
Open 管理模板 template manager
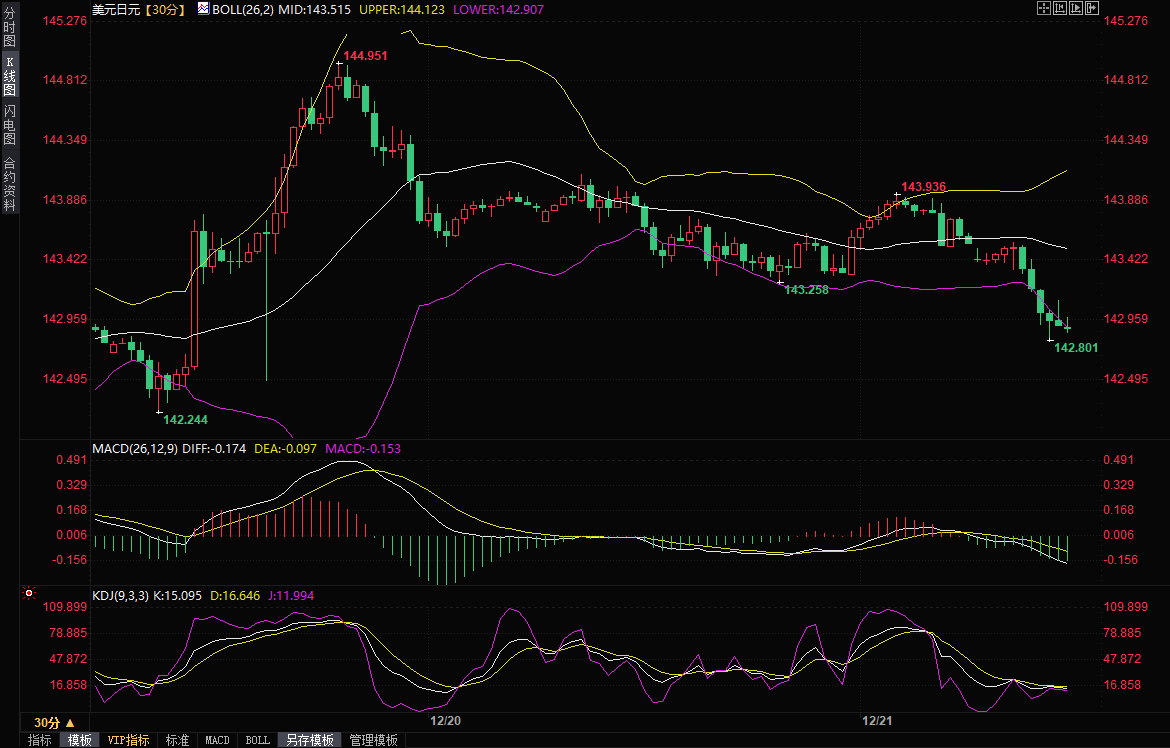tap(373, 740)
